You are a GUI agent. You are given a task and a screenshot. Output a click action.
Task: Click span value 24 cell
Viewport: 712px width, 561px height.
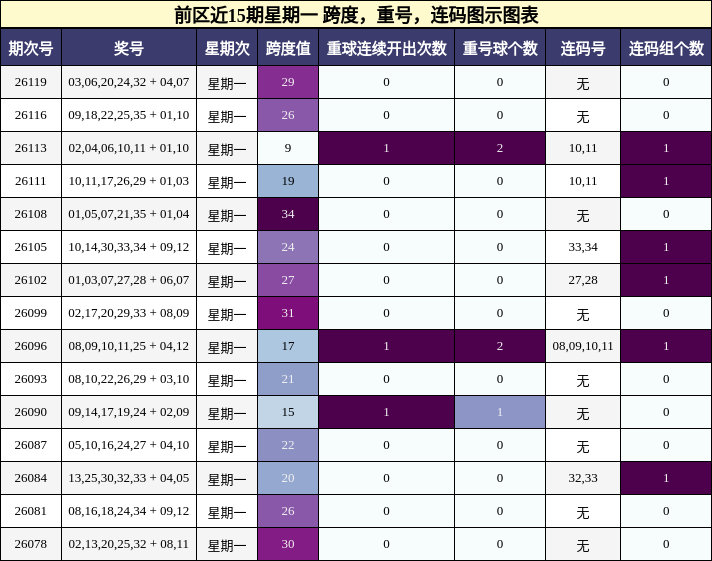click(x=288, y=247)
